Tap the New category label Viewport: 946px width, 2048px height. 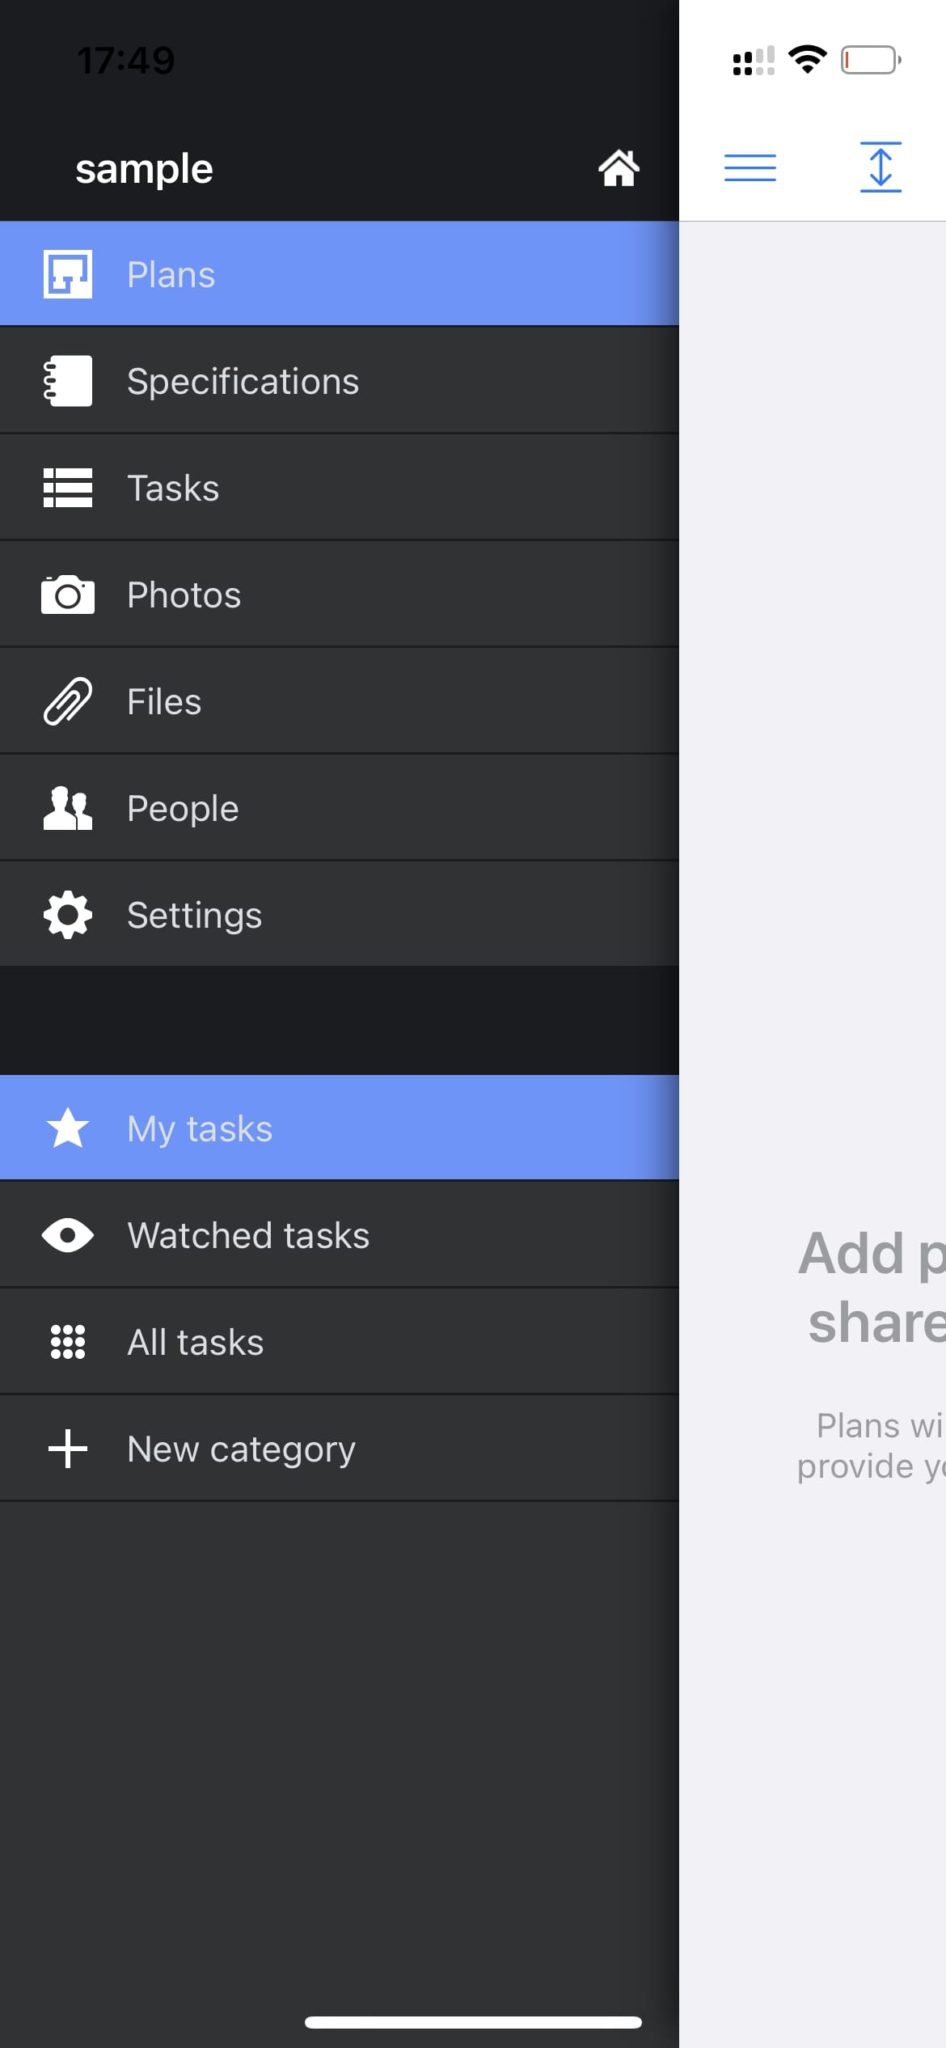tap(241, 1448)
